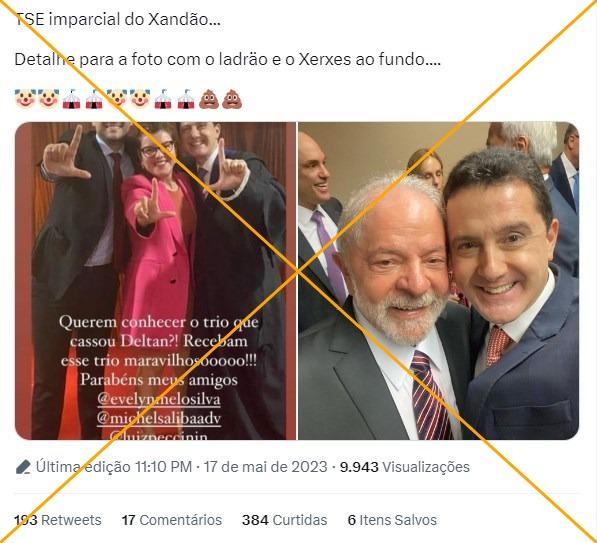The width and height of the screenshot is (597, 543).
Task: Tap the partially visible @luizpeccinin mention
Action: [159, 436]
